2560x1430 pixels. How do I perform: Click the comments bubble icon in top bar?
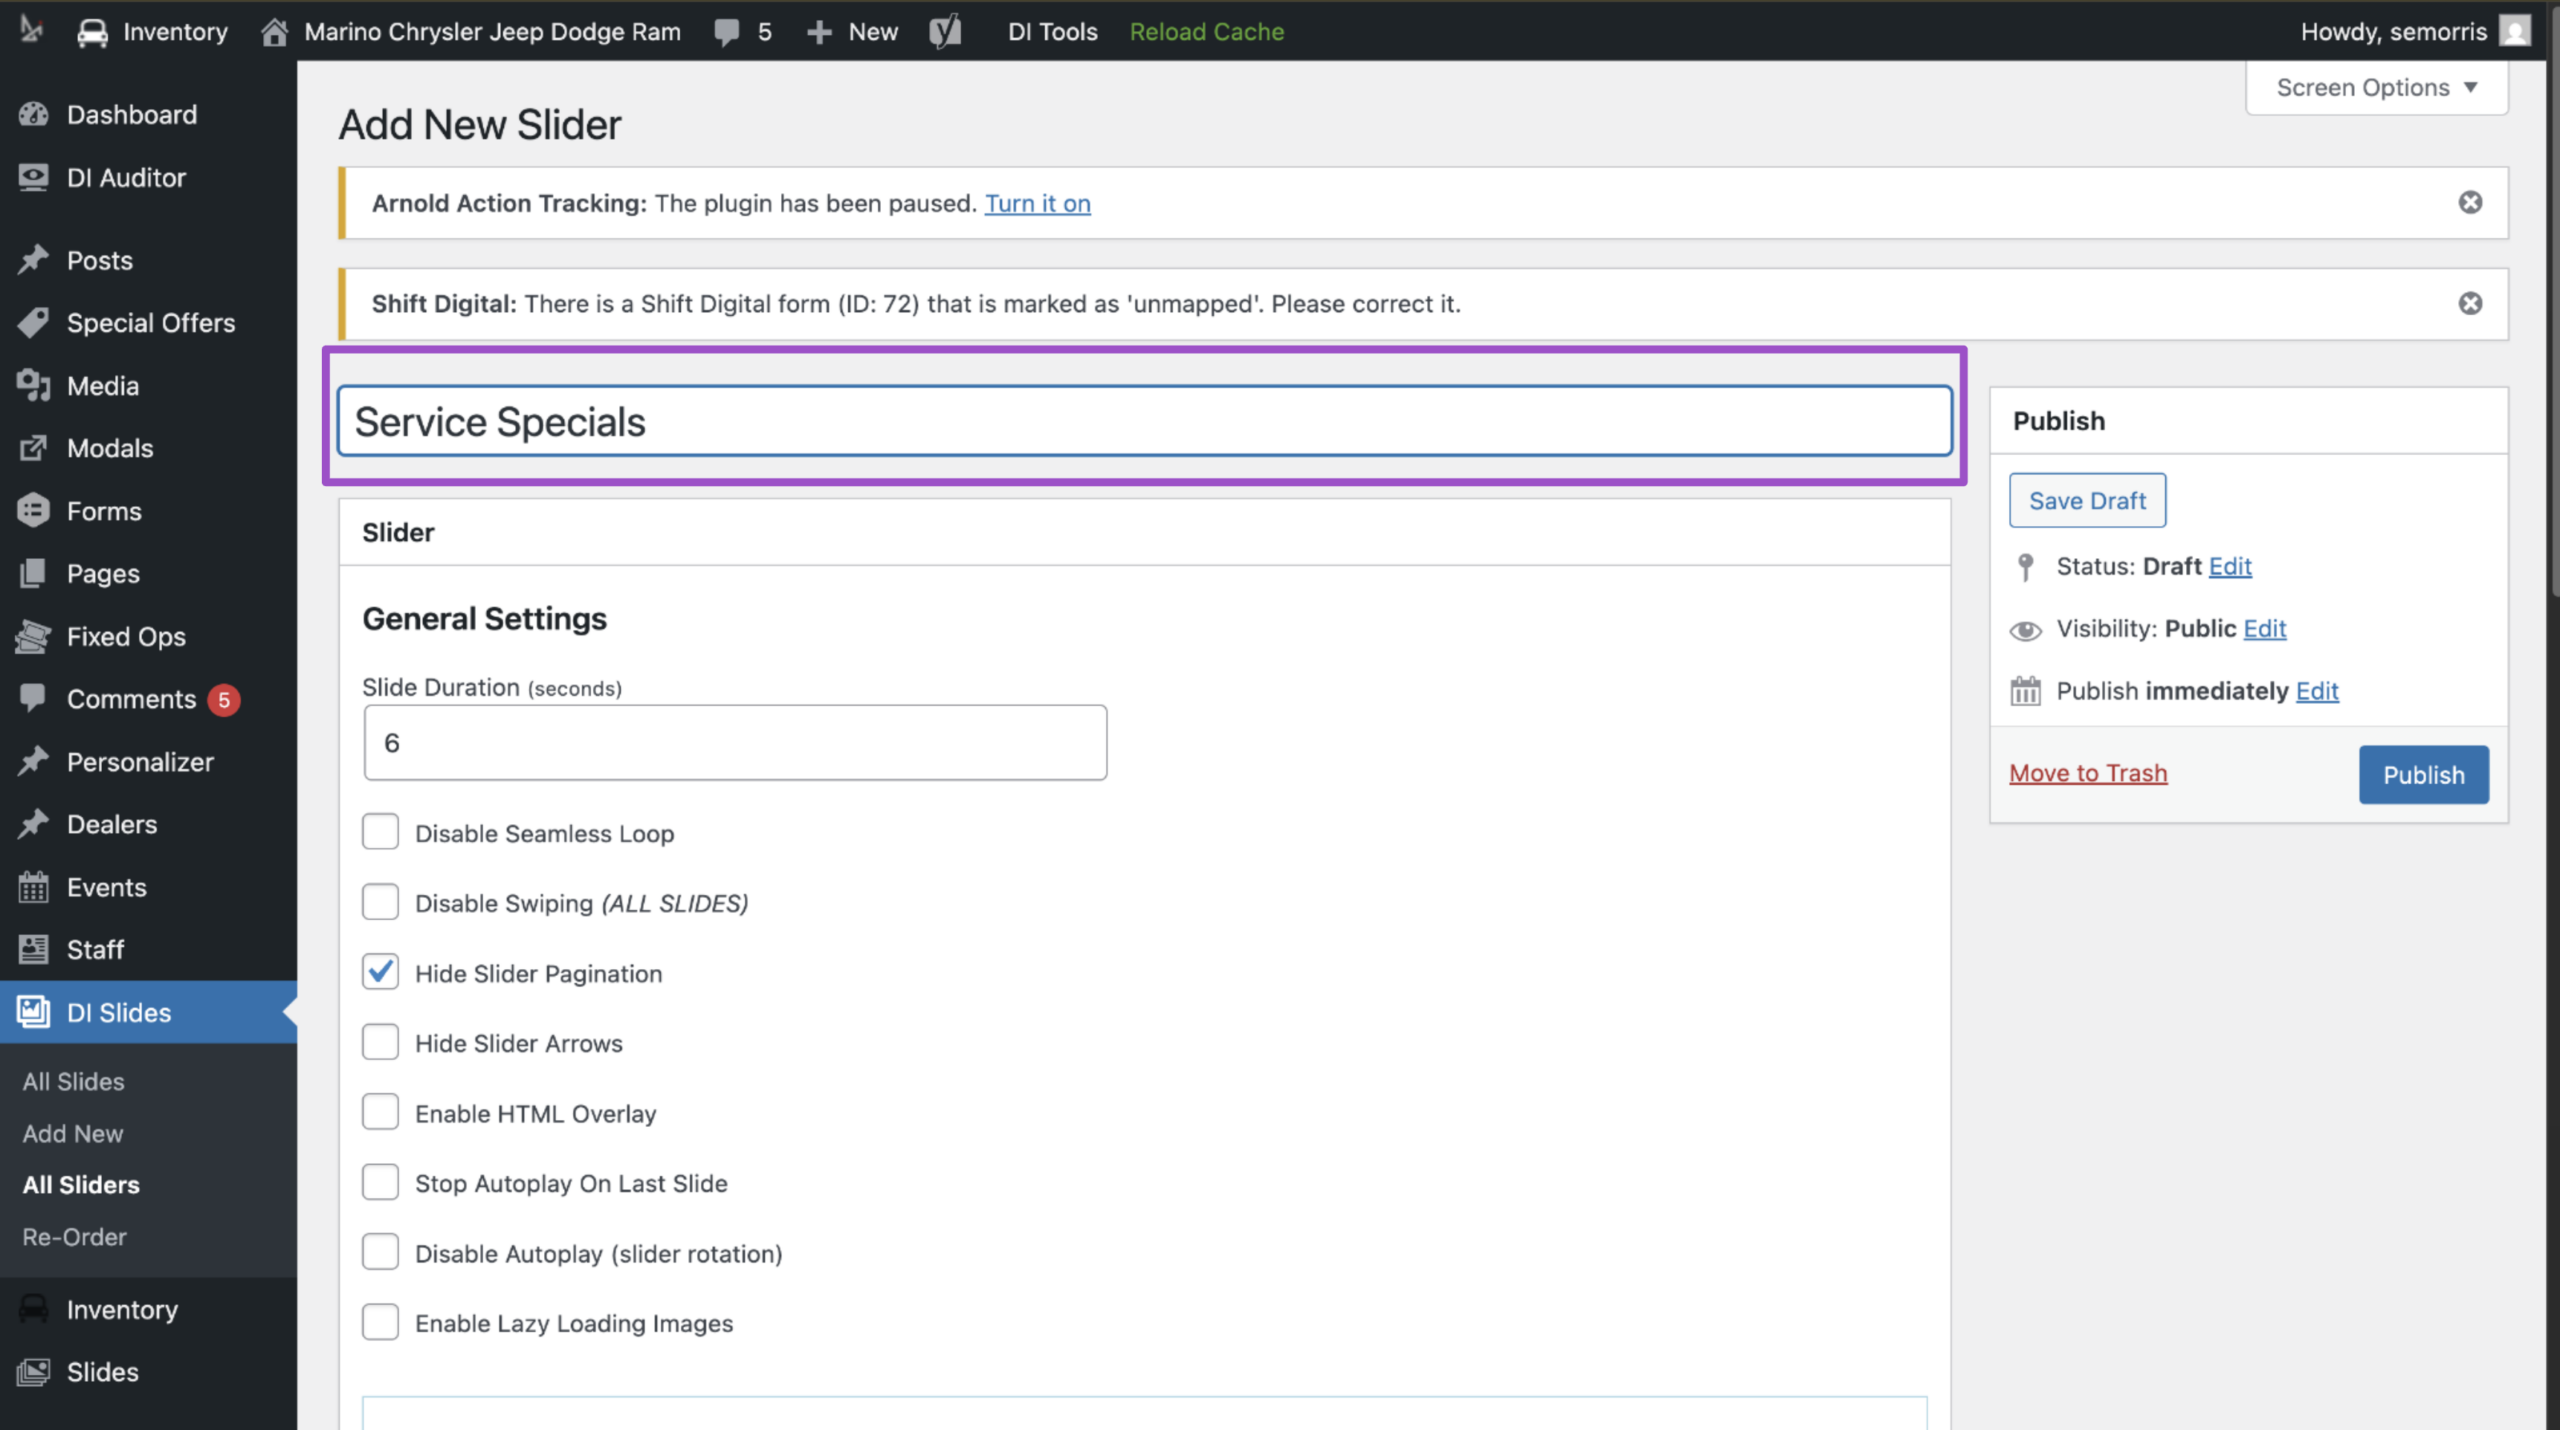point(727,32)
